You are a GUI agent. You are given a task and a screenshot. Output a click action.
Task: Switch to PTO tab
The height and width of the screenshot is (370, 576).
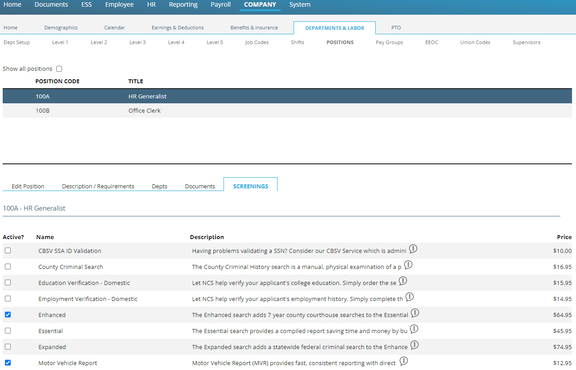(x=396, y=28)
